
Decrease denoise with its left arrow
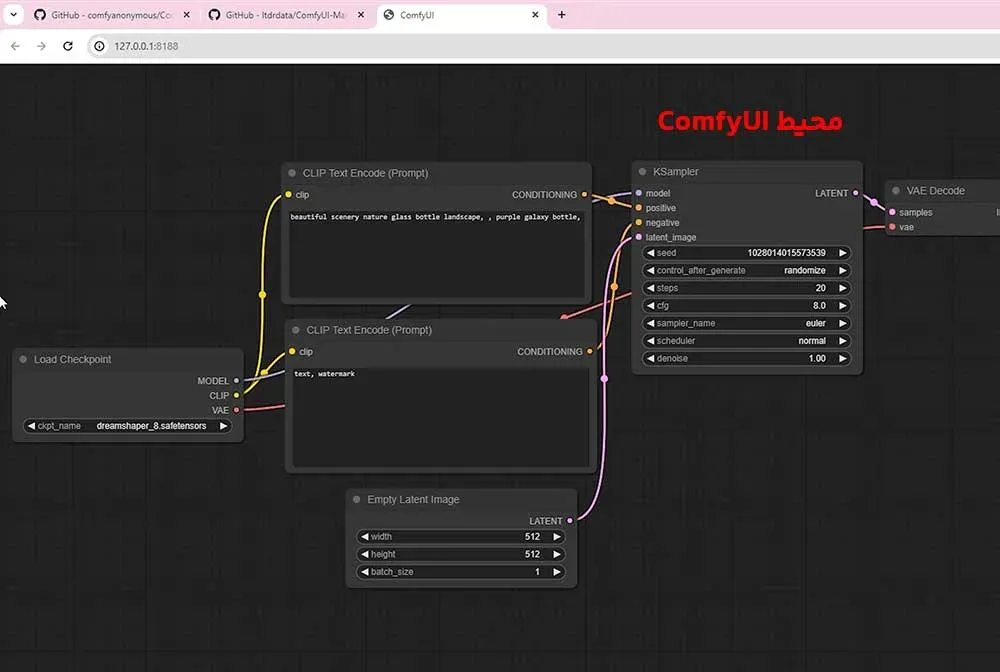[651, 358]
